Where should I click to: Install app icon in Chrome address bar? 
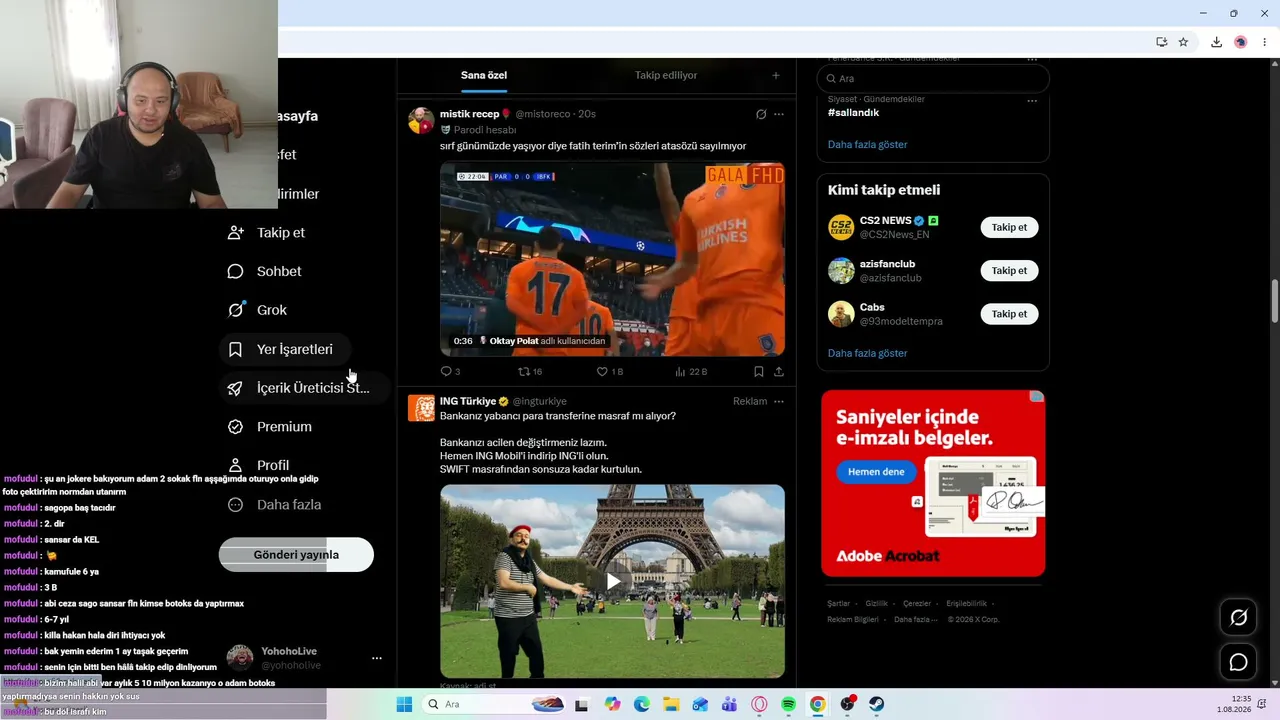[1161, 42]
